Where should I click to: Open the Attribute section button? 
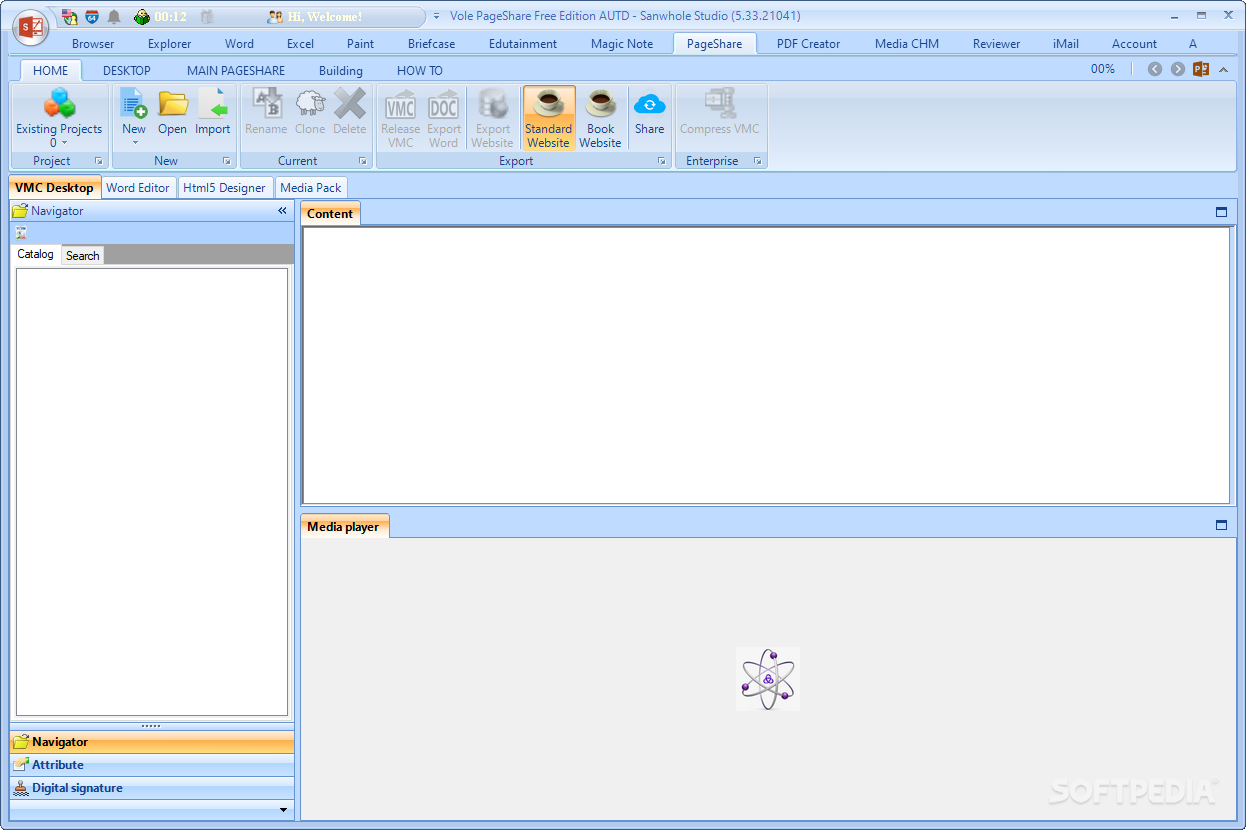click(x=152, y=765)
